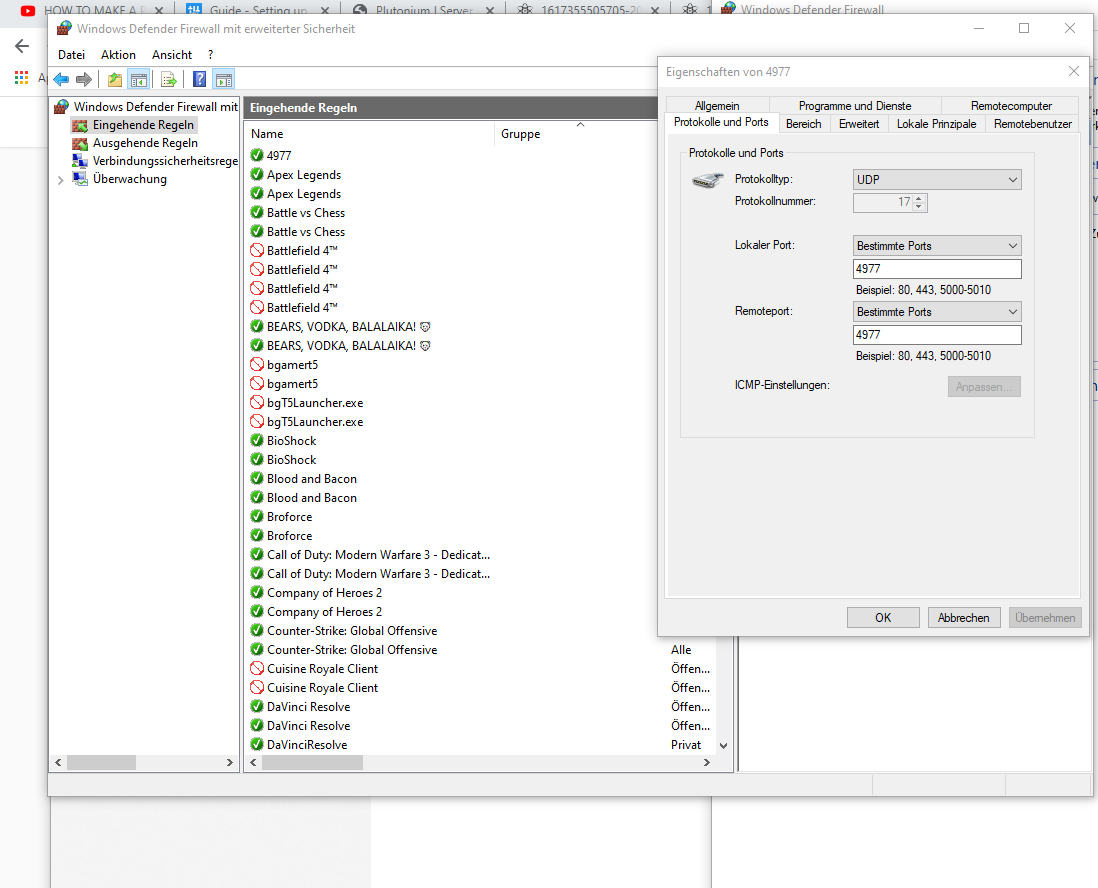
Task: Expand the Überwachung tree node
Action: tap(60, 180)
